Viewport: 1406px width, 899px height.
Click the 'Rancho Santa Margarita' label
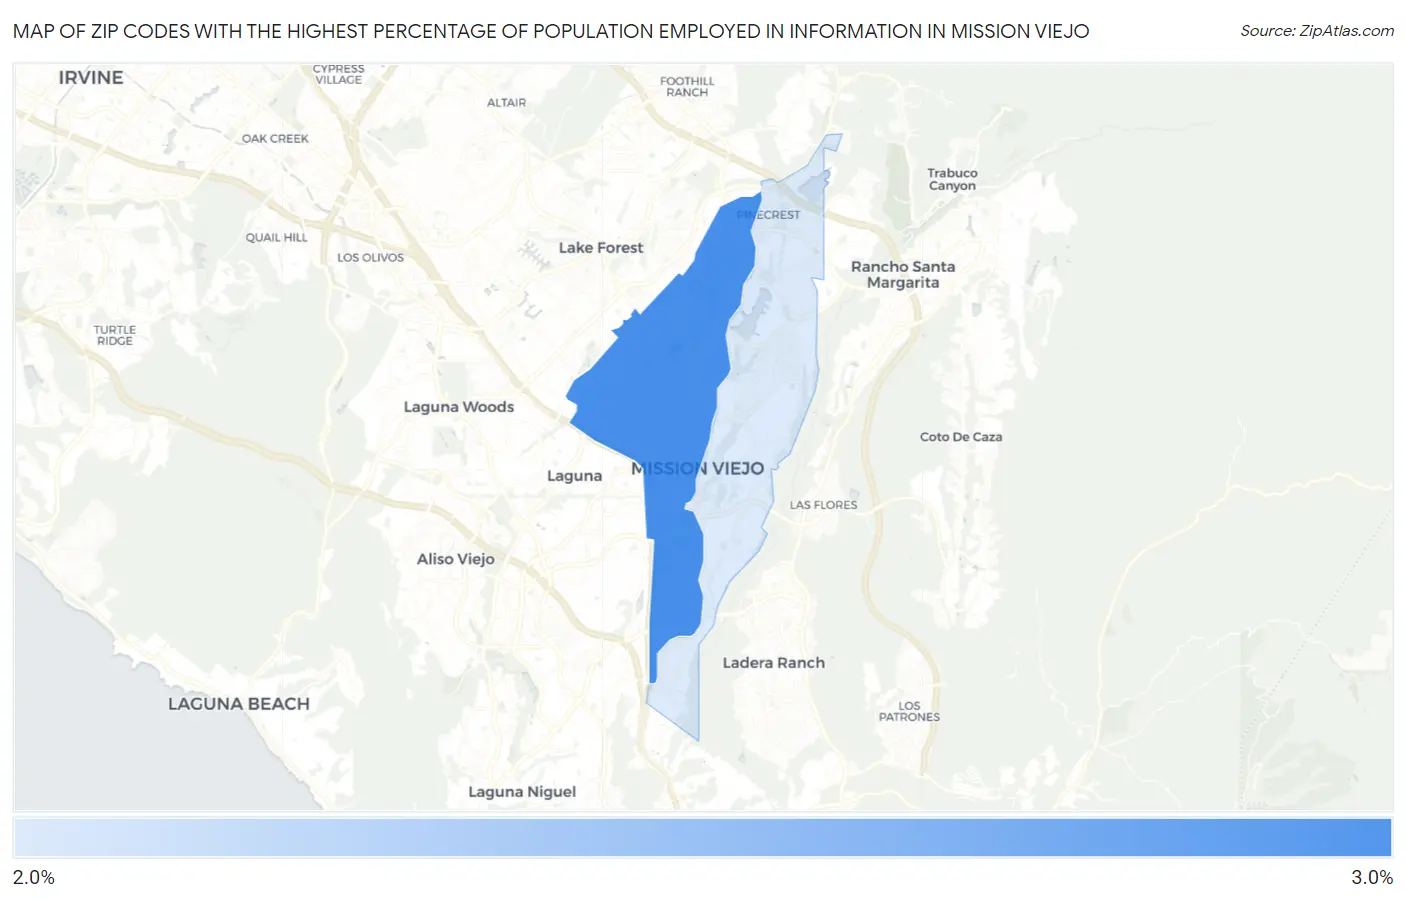click(x=903, y=274)
